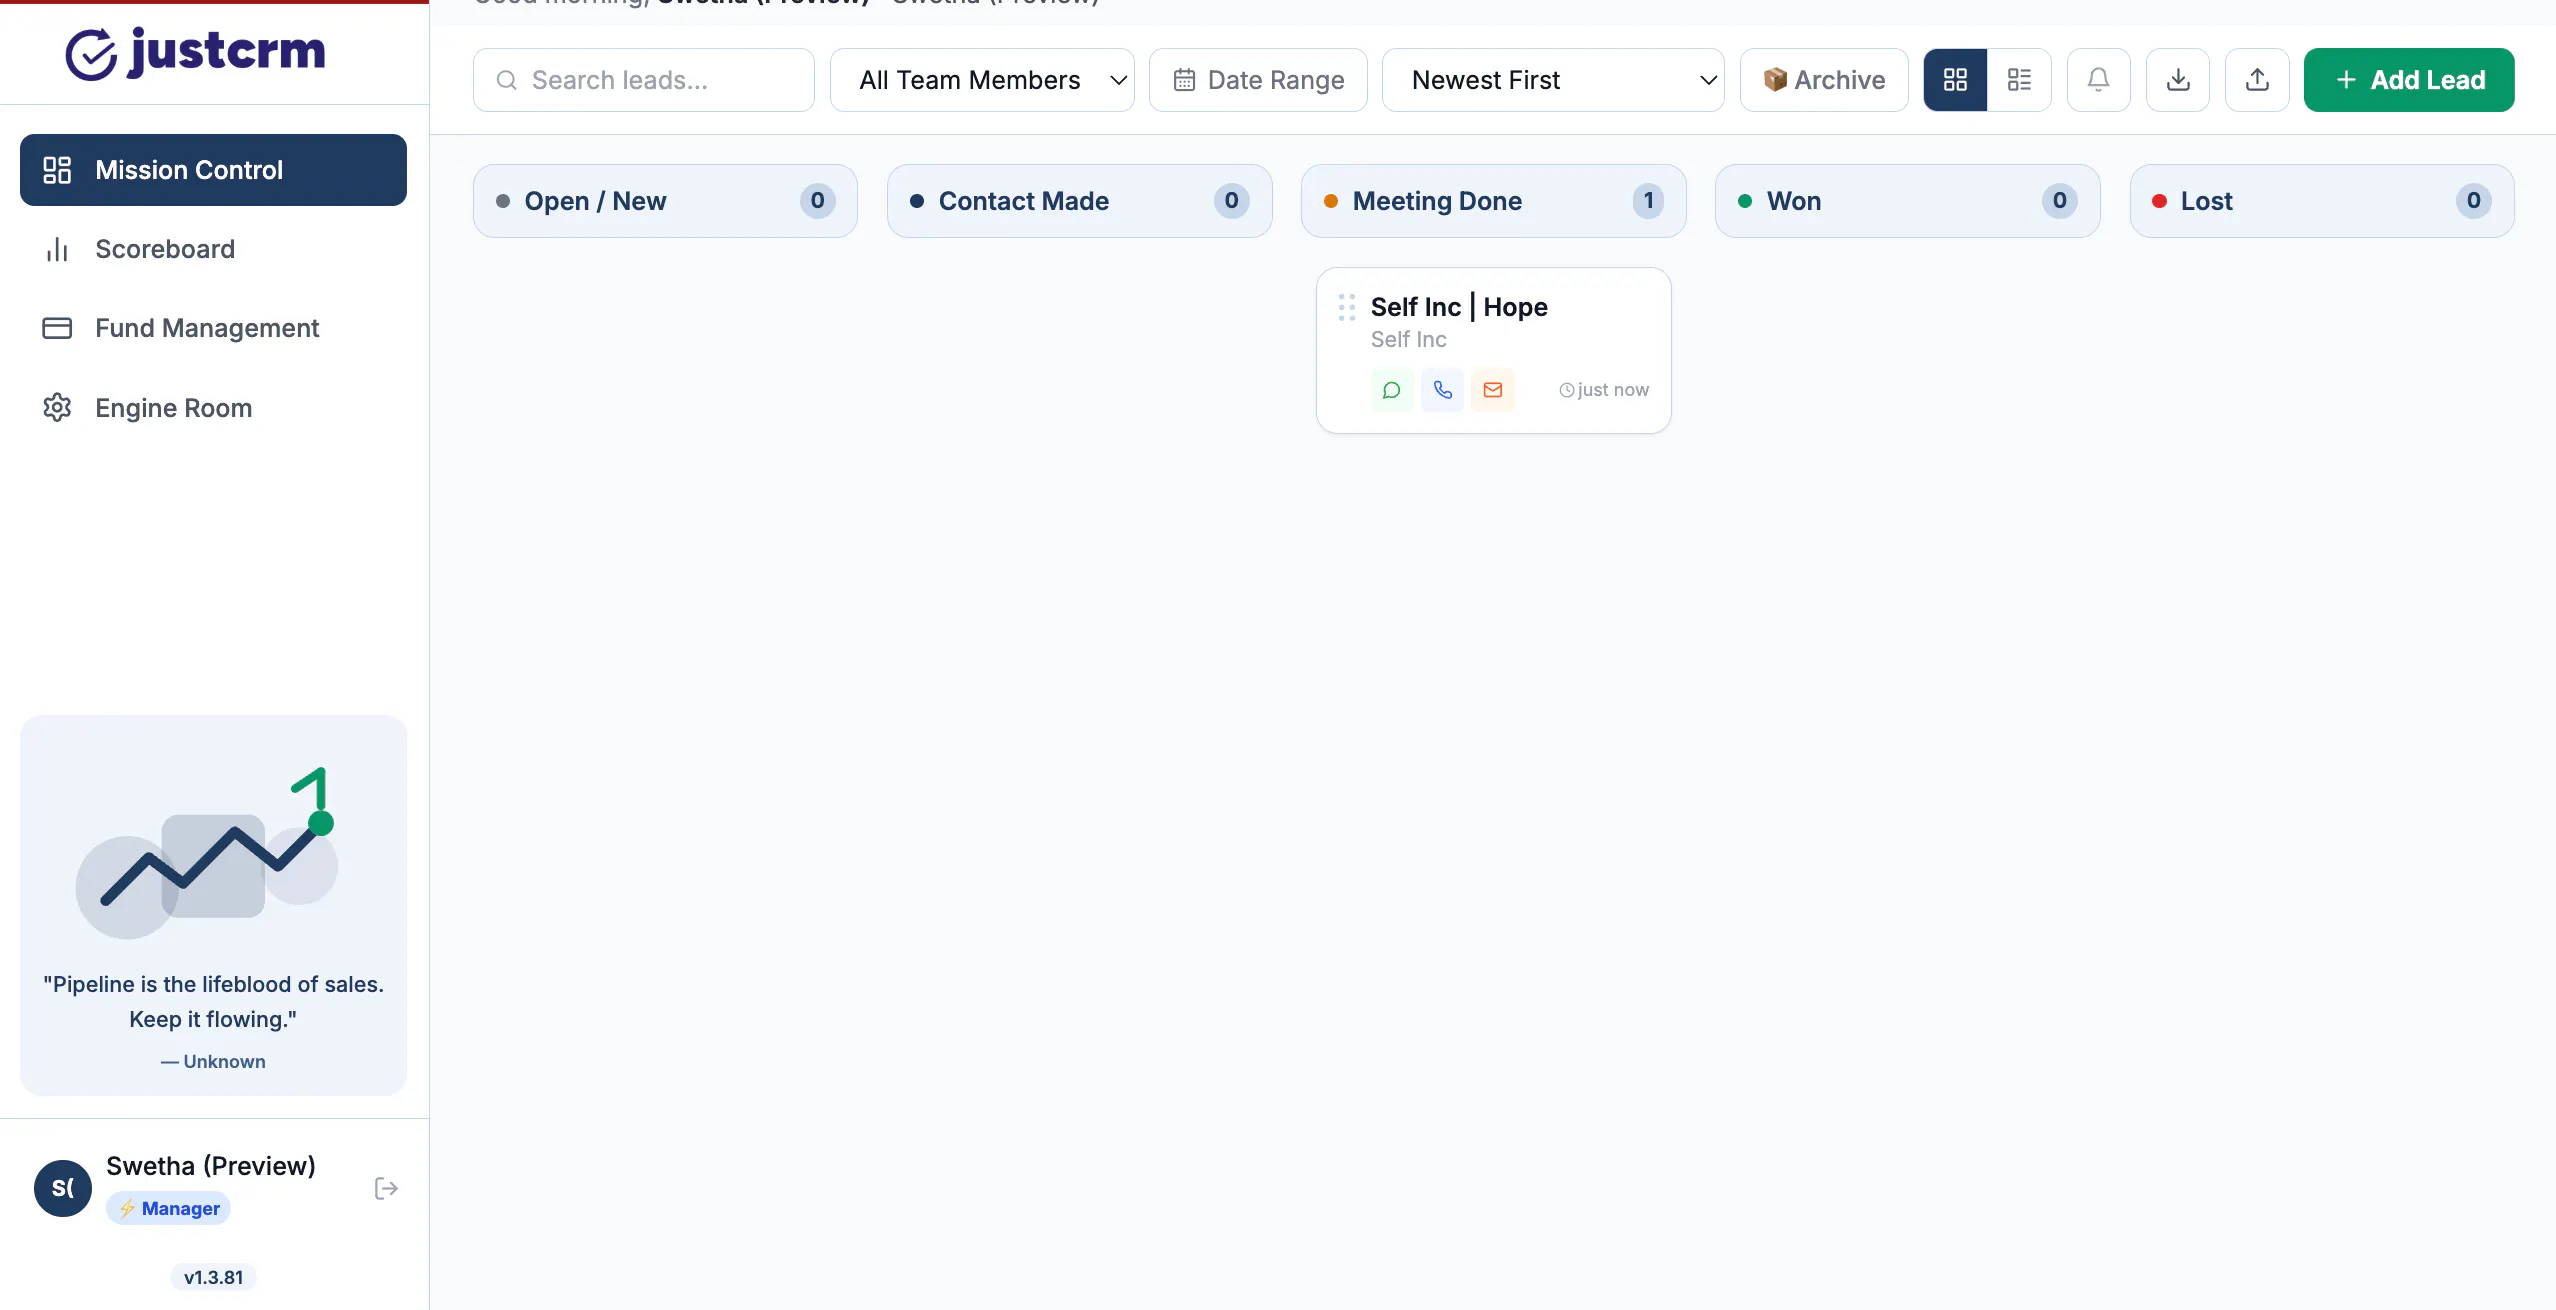
Task: Open the Engine Room settings
Action: click(213, 408)
